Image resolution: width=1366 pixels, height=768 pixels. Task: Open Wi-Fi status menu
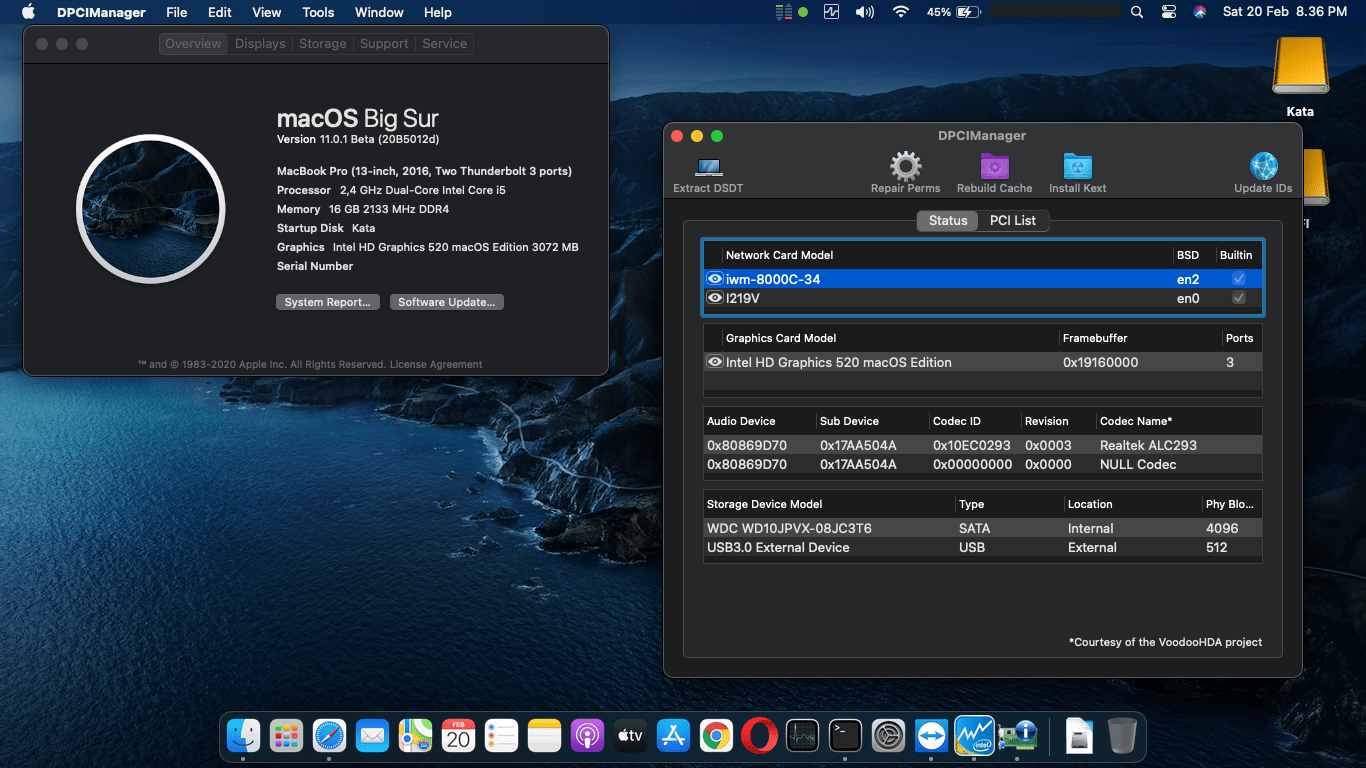tap(900, 12)
